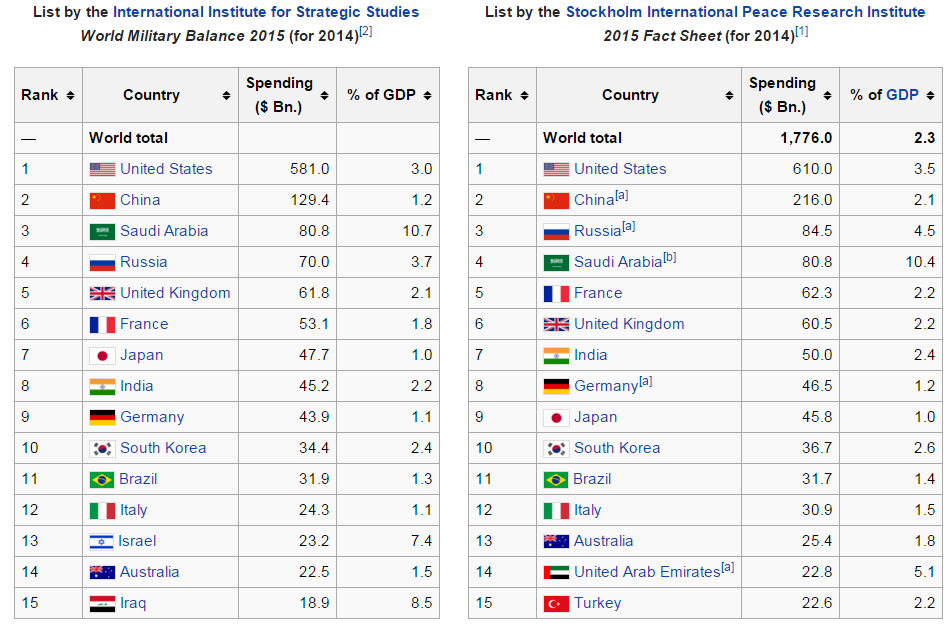Open Israel country link
This screenshot has width=951, height=626.
pos(137,541)
